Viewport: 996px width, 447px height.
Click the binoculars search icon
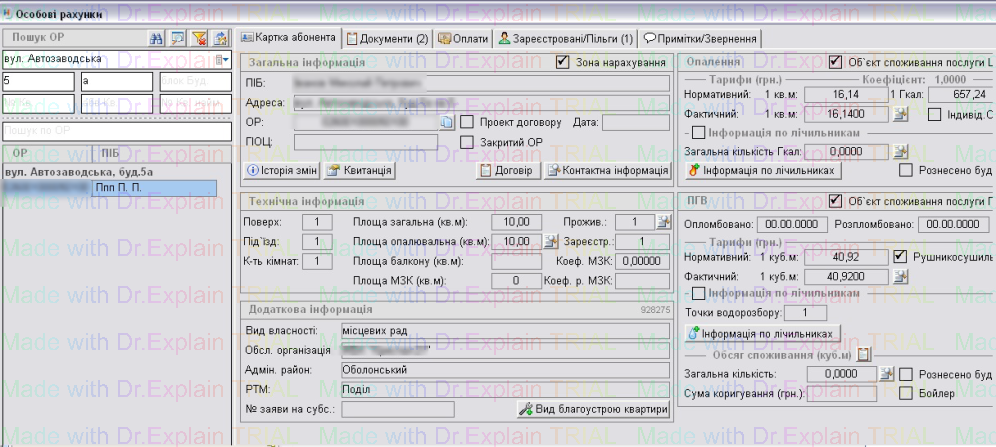tap(155, 37)
